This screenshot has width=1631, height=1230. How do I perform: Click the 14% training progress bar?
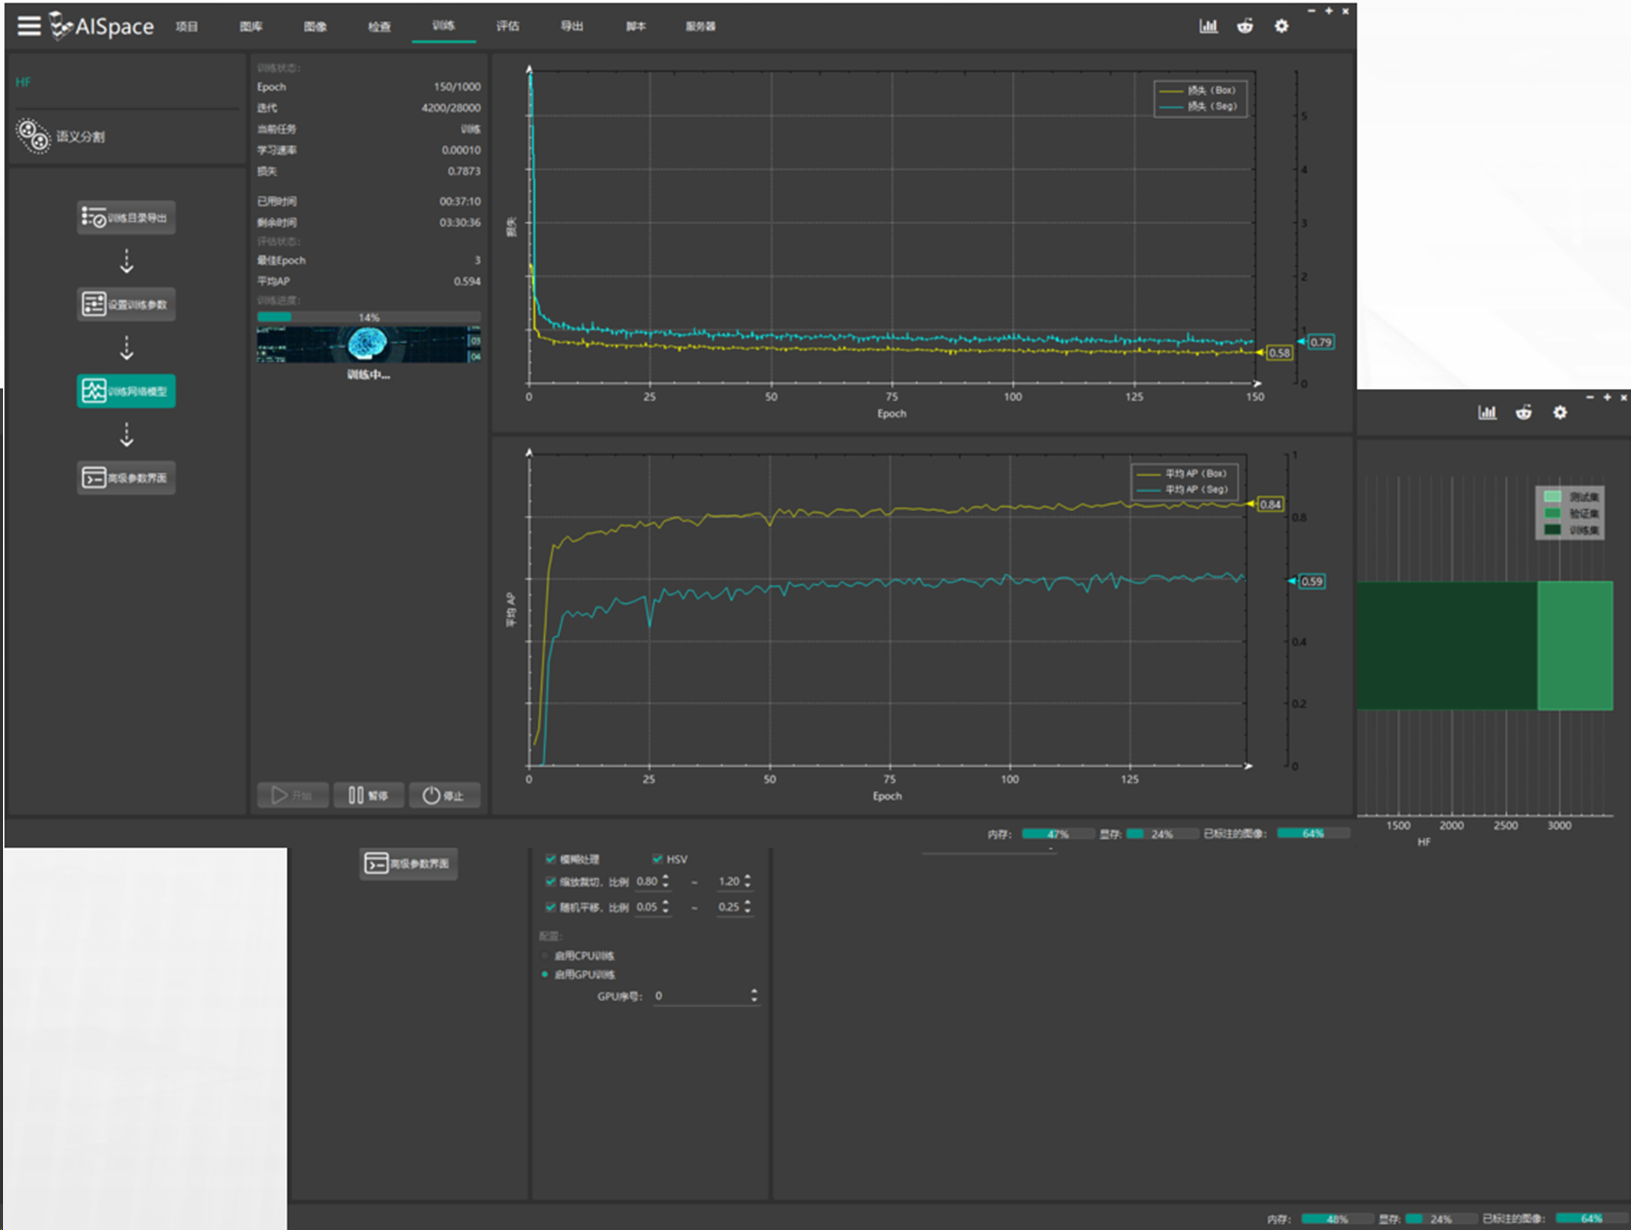368,317
